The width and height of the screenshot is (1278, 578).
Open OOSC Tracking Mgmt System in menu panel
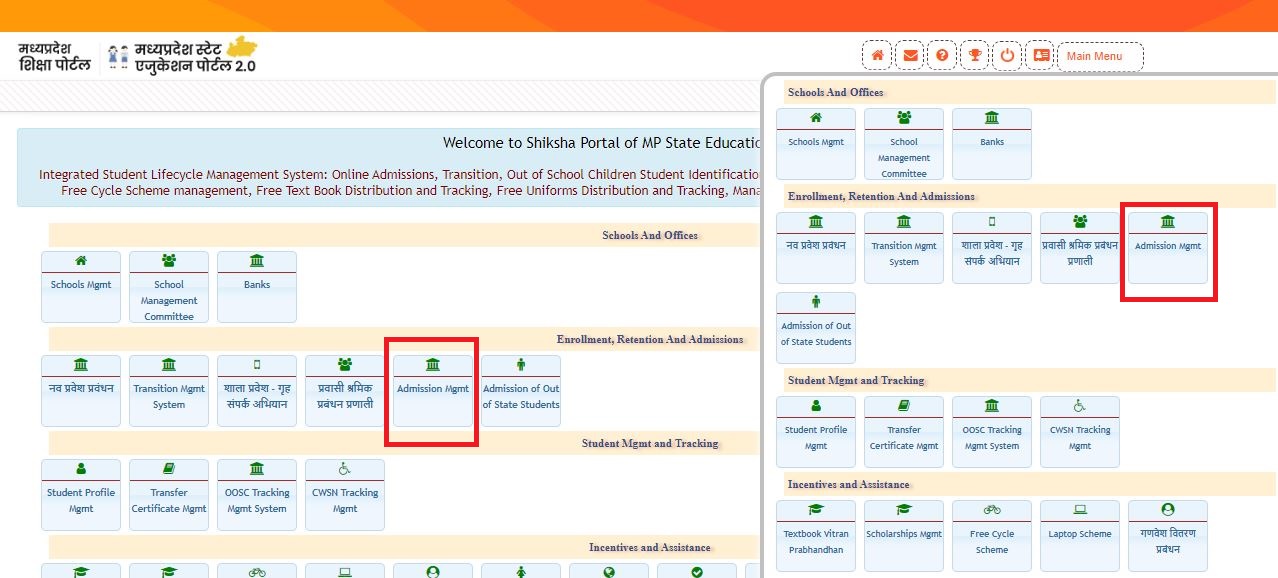[991, 431]
